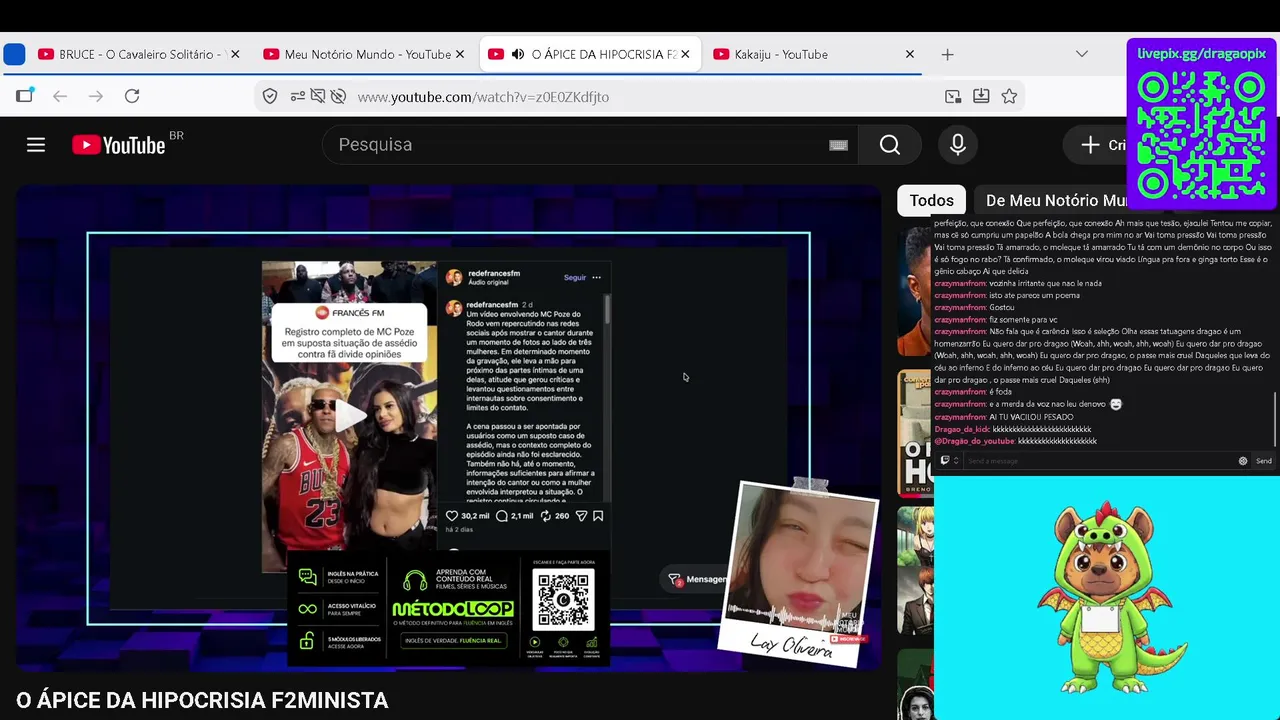Screen dimensions: 1280x720
Task: Save the post with the bookmark icon
Action: [x=598, y=516]
